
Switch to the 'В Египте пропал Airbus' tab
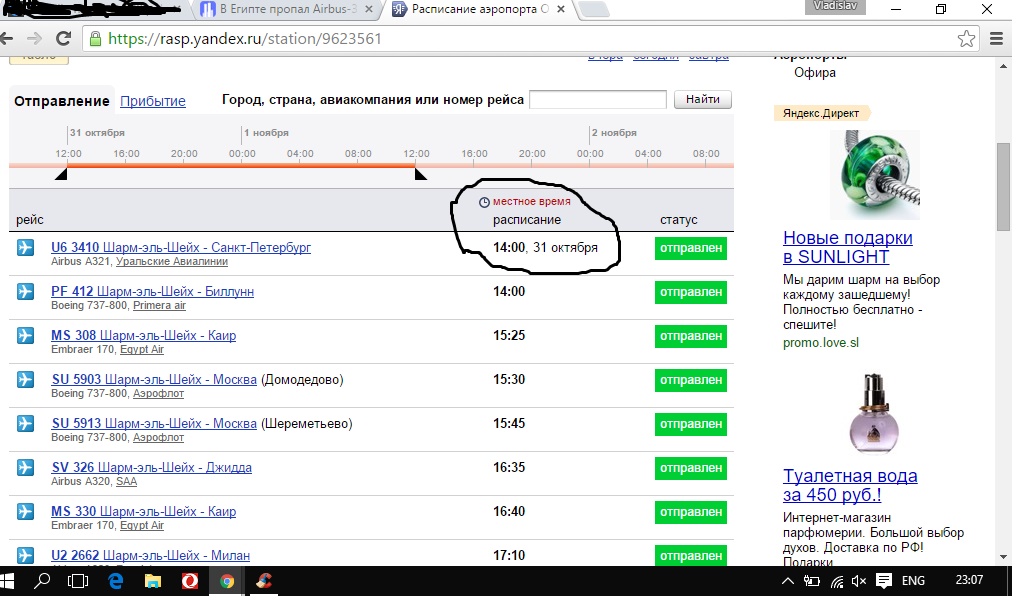click(286, 9)
